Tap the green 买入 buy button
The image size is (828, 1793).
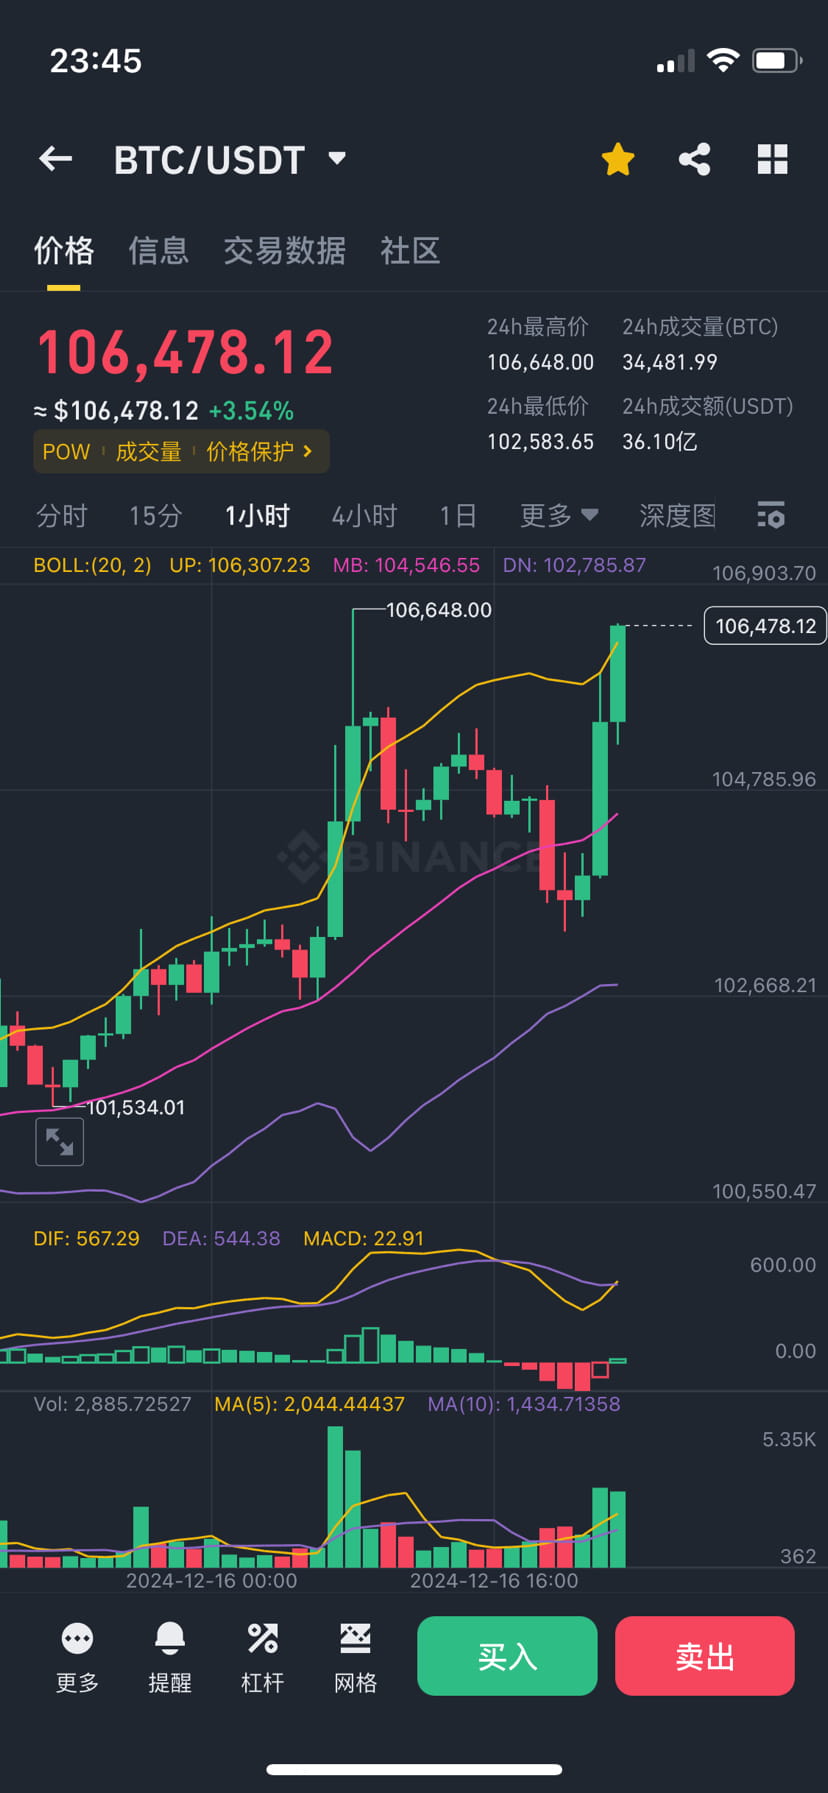pyautogui.click(x=507, y=1656)
